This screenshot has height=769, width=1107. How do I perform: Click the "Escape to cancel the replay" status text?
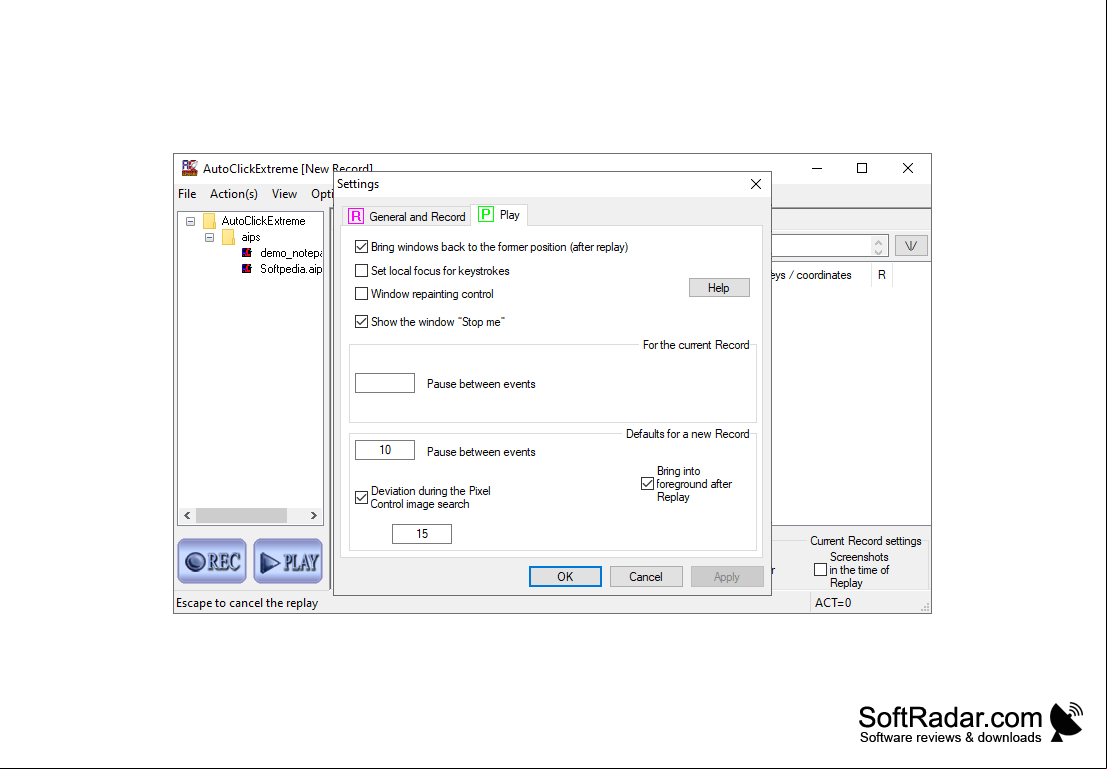[x=247, y=602]
